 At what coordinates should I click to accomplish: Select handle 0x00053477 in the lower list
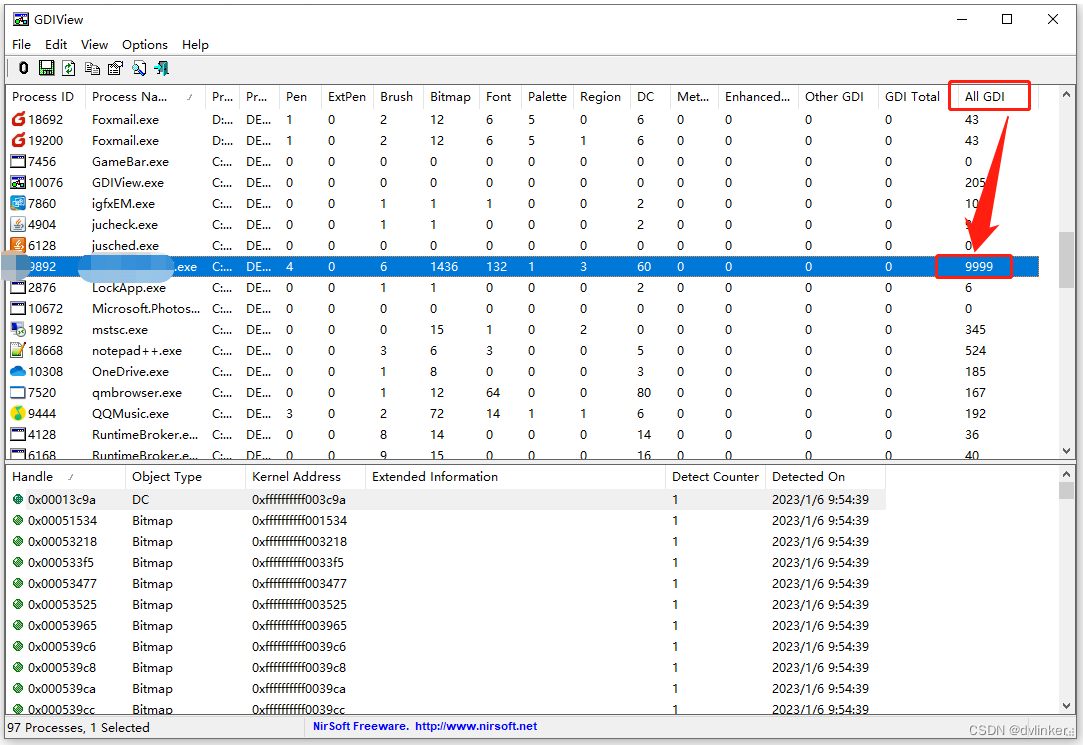pyautogui.click(x=62, y=583)
